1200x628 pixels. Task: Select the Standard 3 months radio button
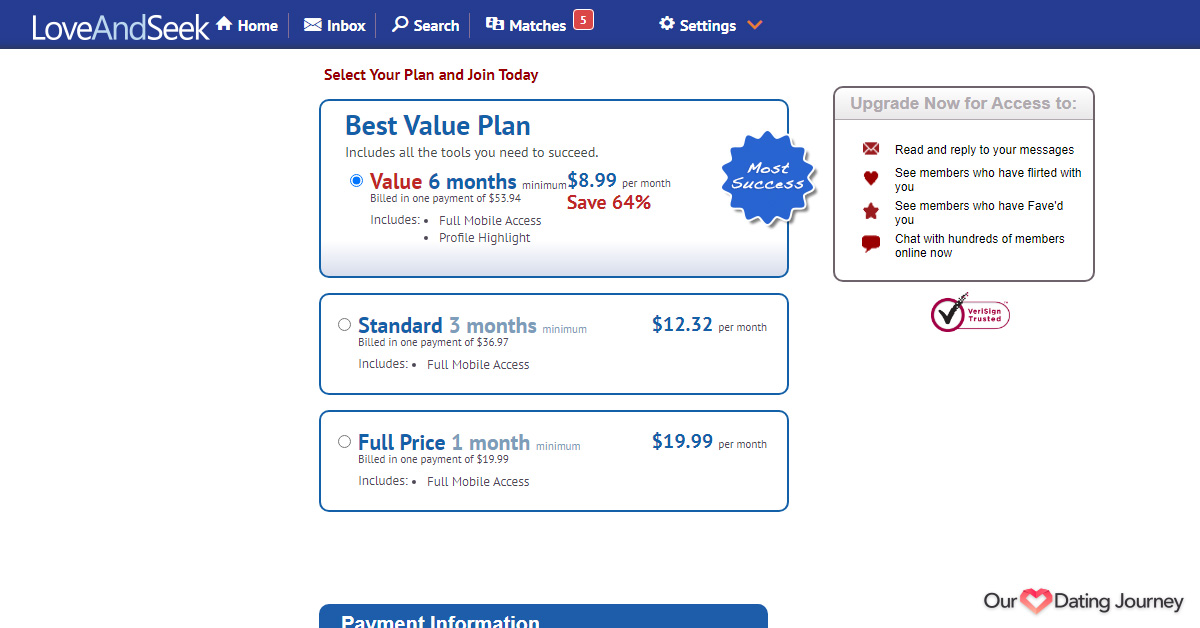345,325
